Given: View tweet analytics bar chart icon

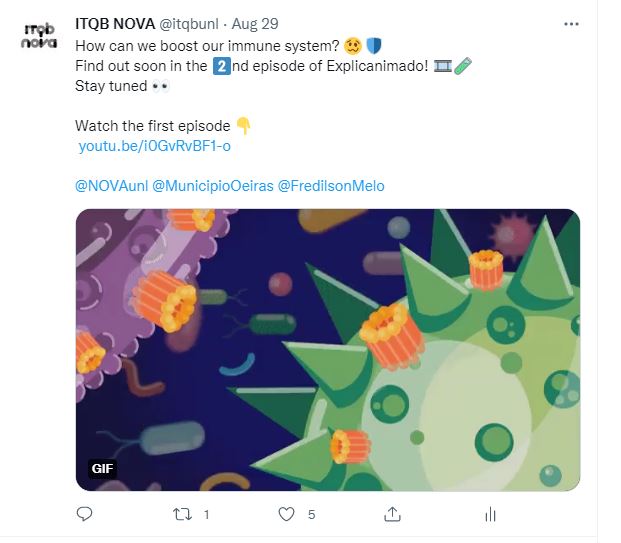Looking at the screenshot, I should click(x=490, y=514).
